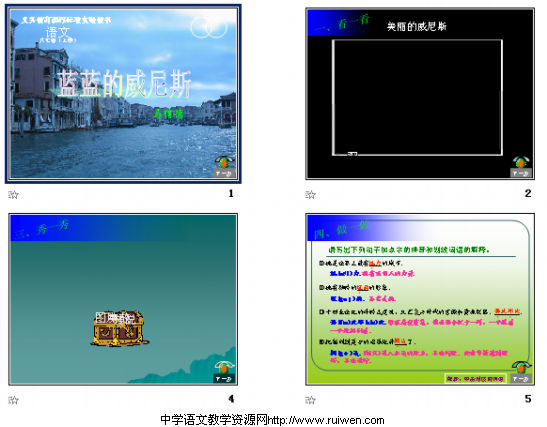Click the overlapping circles graphic on slide 1

209,28
